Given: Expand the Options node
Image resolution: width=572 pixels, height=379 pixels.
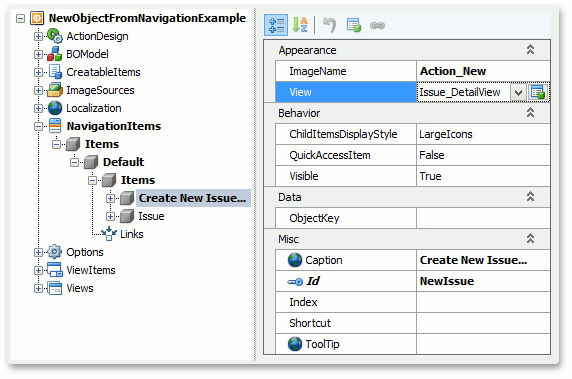Looking at the screenshot, I should point(38,252).
